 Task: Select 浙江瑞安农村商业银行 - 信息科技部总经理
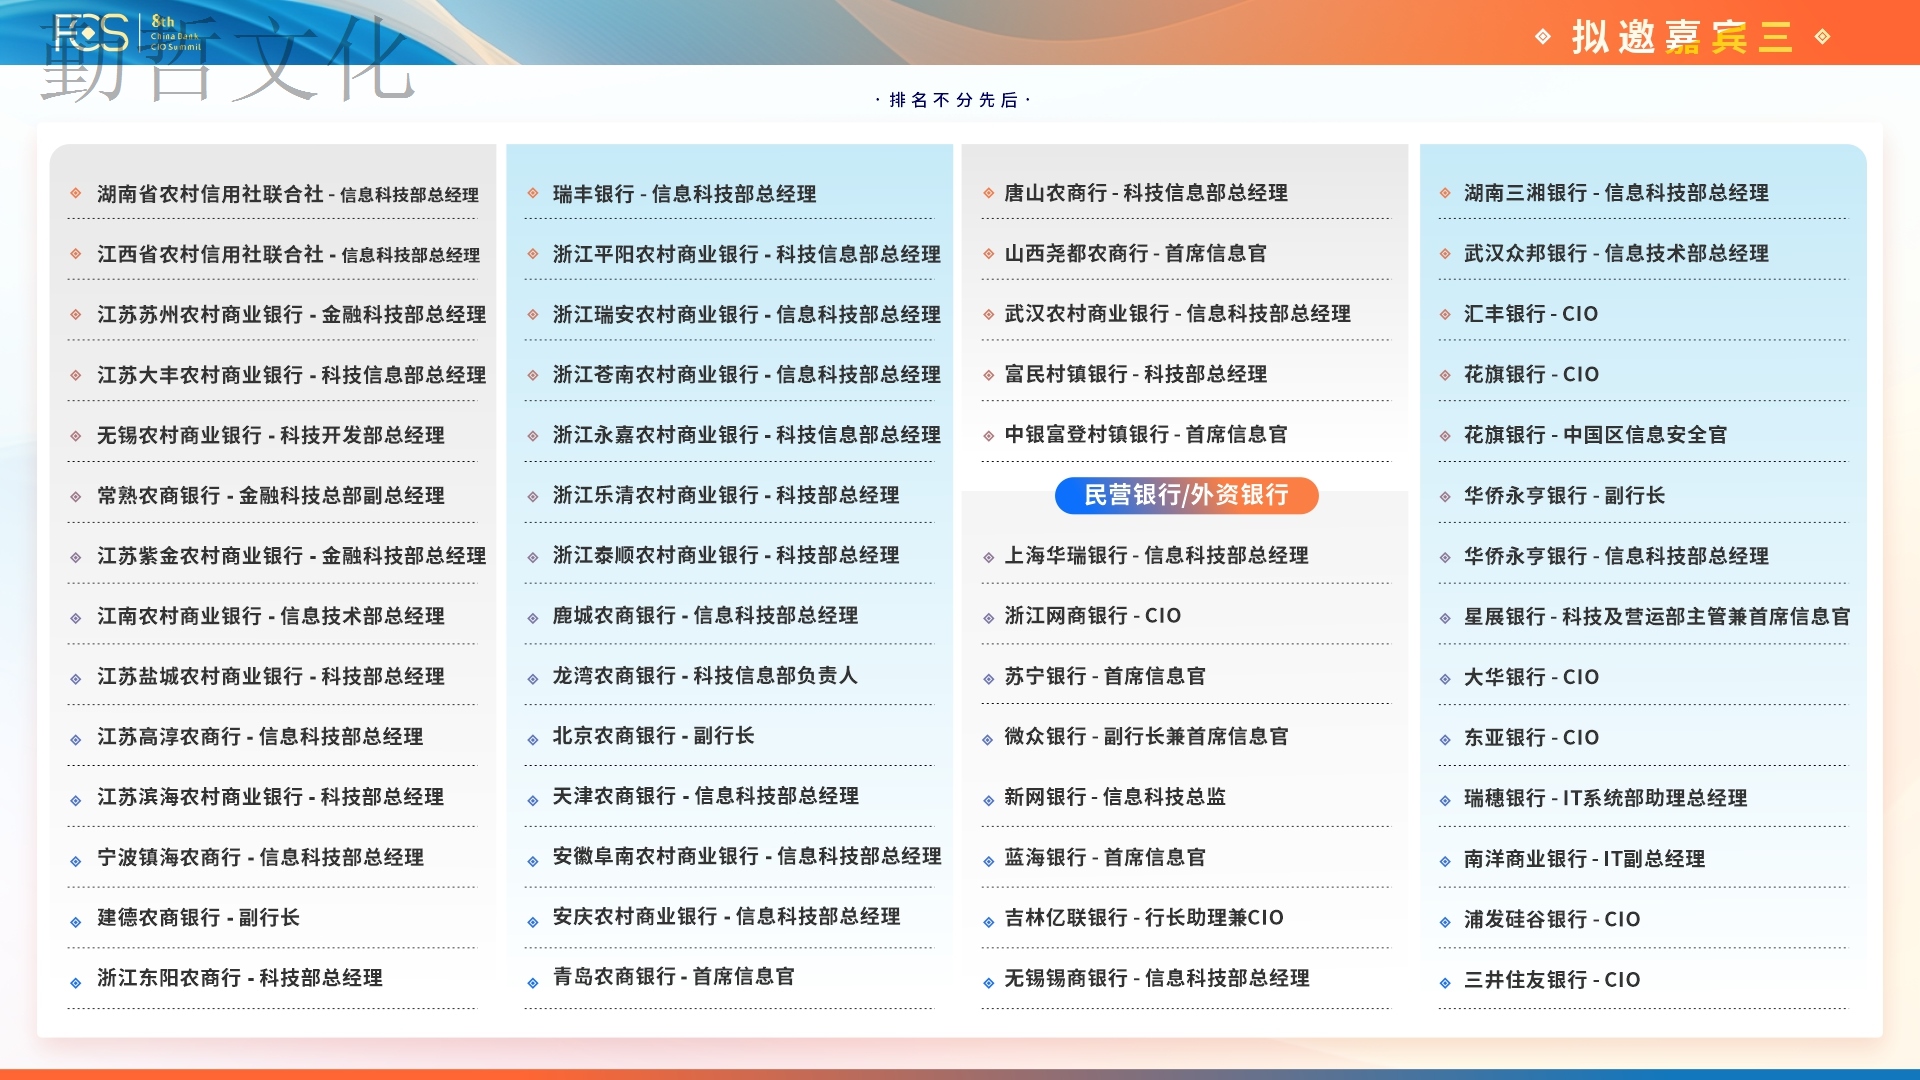point(747,314)
